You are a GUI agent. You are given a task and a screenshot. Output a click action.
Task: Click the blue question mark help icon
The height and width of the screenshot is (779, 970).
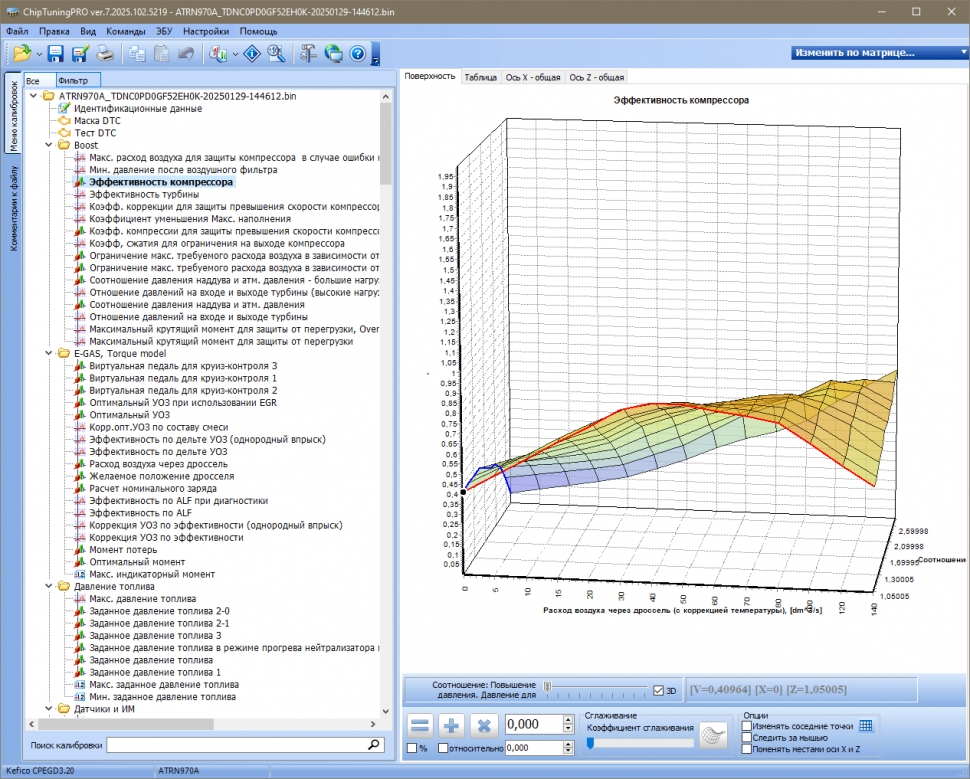(x=357, y=54)
